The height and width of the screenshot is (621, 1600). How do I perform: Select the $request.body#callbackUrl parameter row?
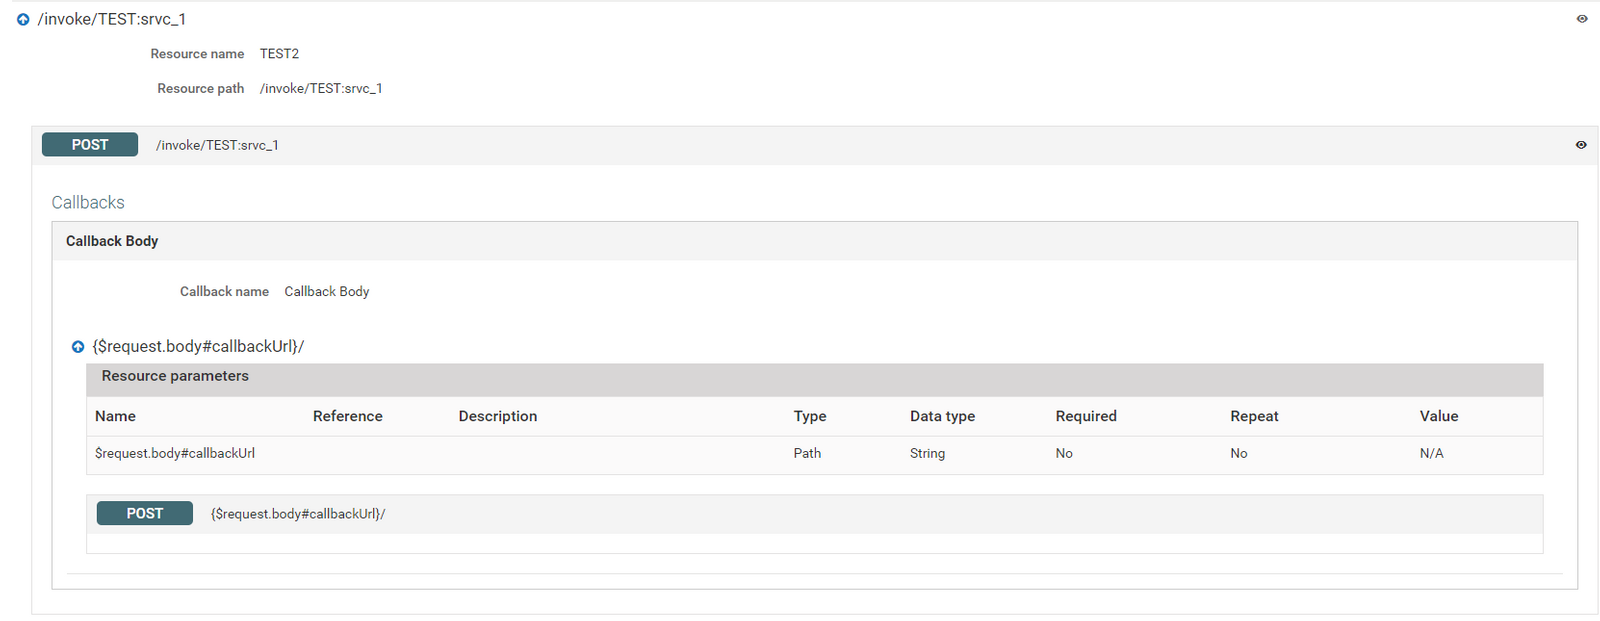(175, 454)
